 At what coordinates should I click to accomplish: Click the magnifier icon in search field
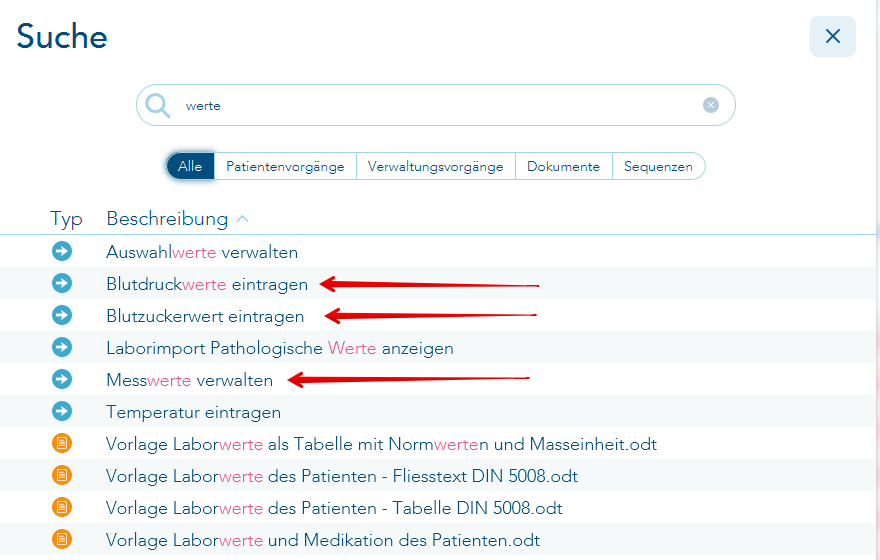point(158,105)
